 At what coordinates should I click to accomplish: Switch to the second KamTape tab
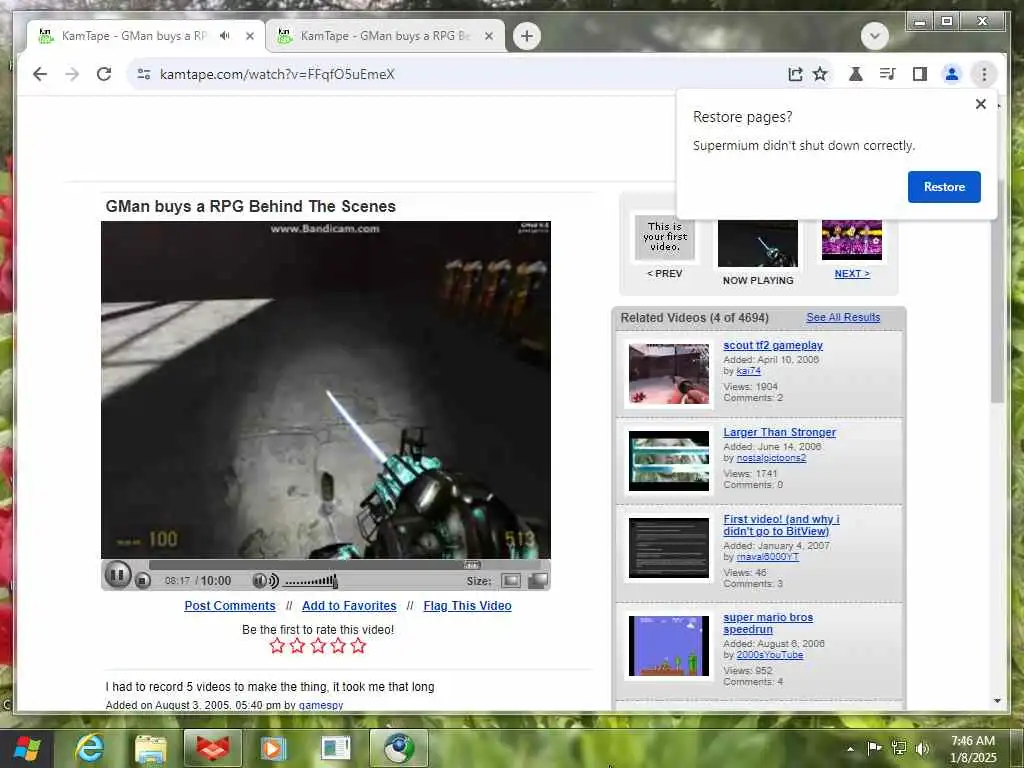coord(385,36)
